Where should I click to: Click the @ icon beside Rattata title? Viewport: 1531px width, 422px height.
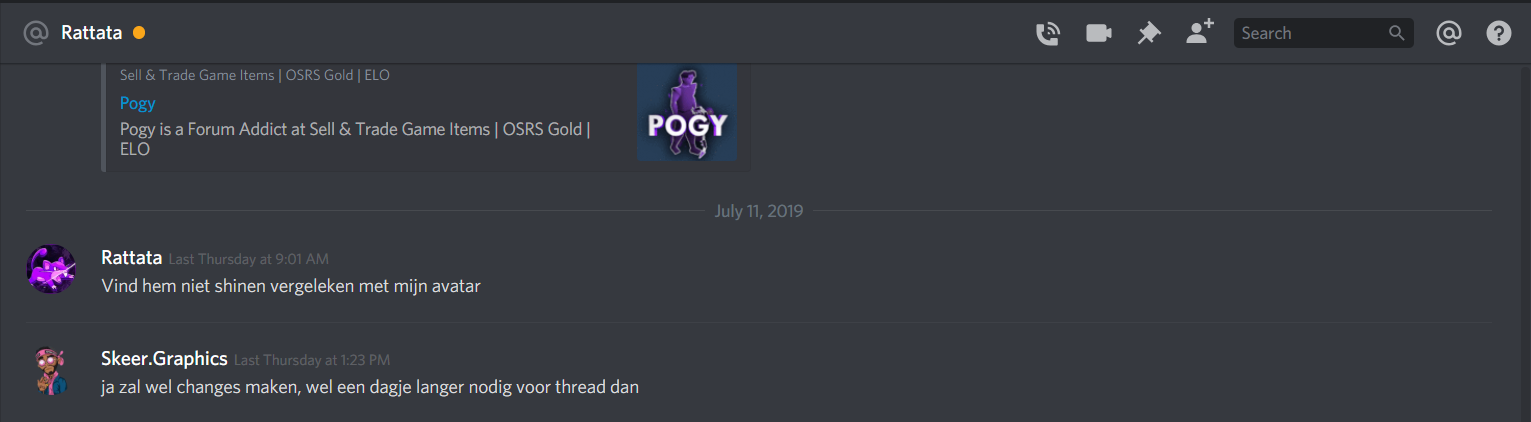coord(36,33)
